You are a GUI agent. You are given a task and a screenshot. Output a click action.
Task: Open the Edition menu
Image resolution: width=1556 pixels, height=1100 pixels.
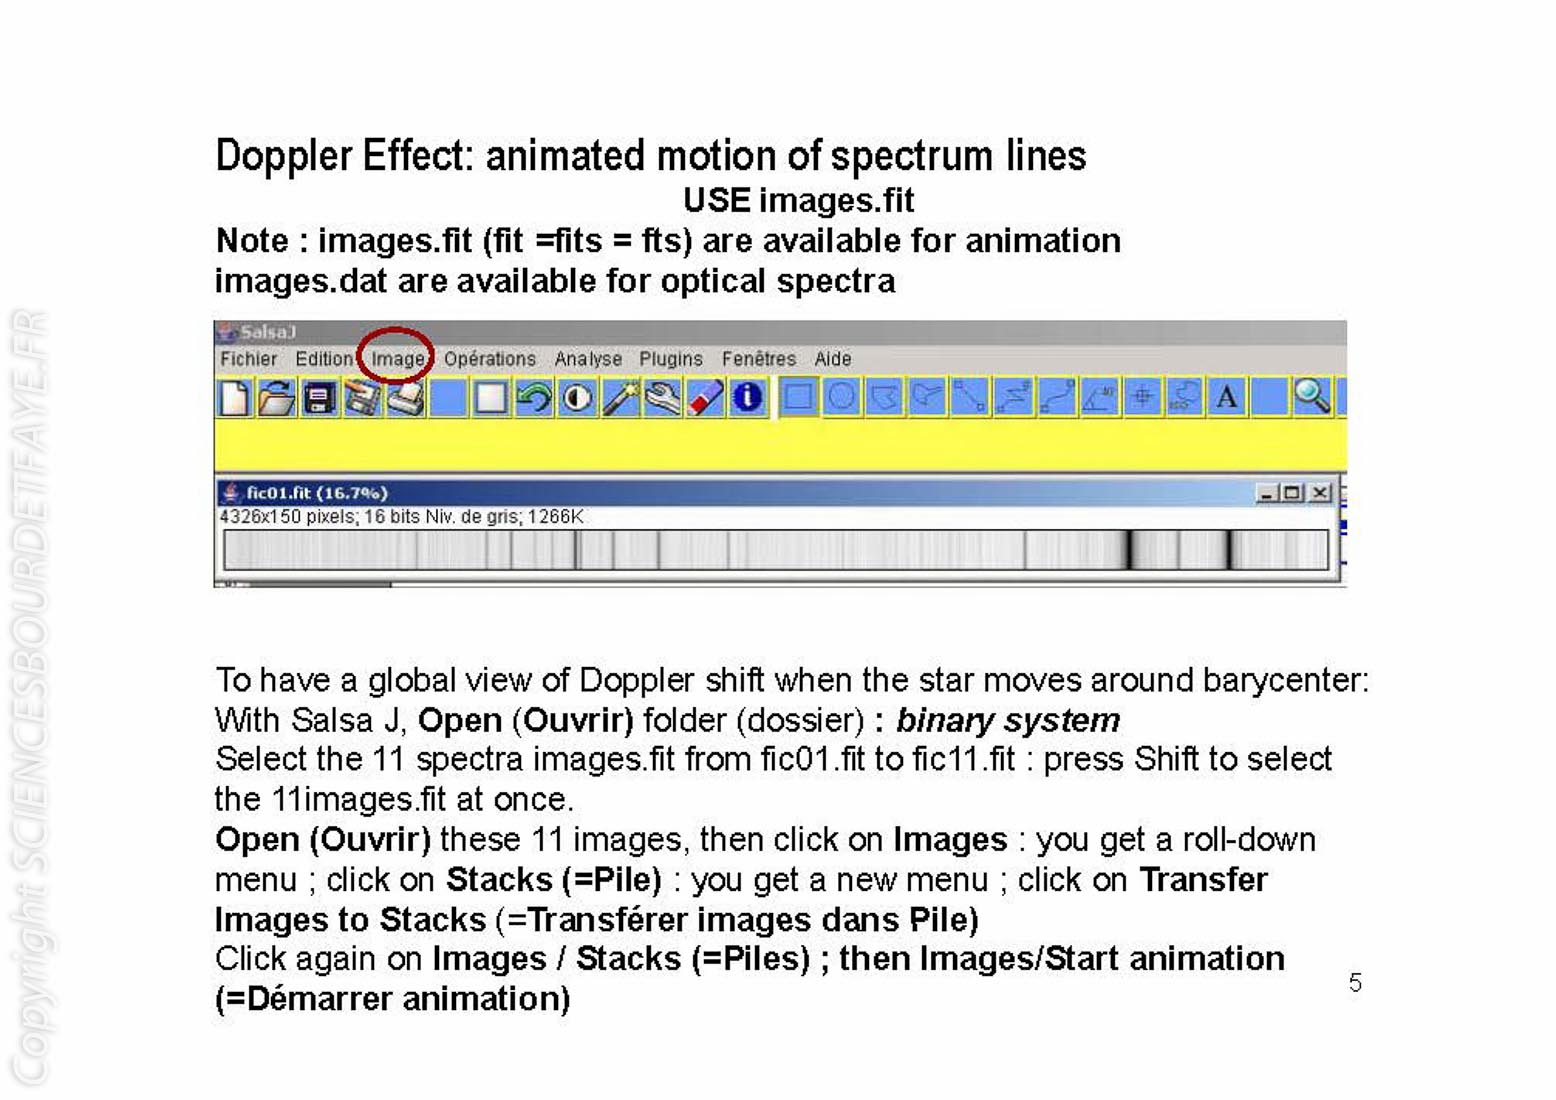pos(324,359)
